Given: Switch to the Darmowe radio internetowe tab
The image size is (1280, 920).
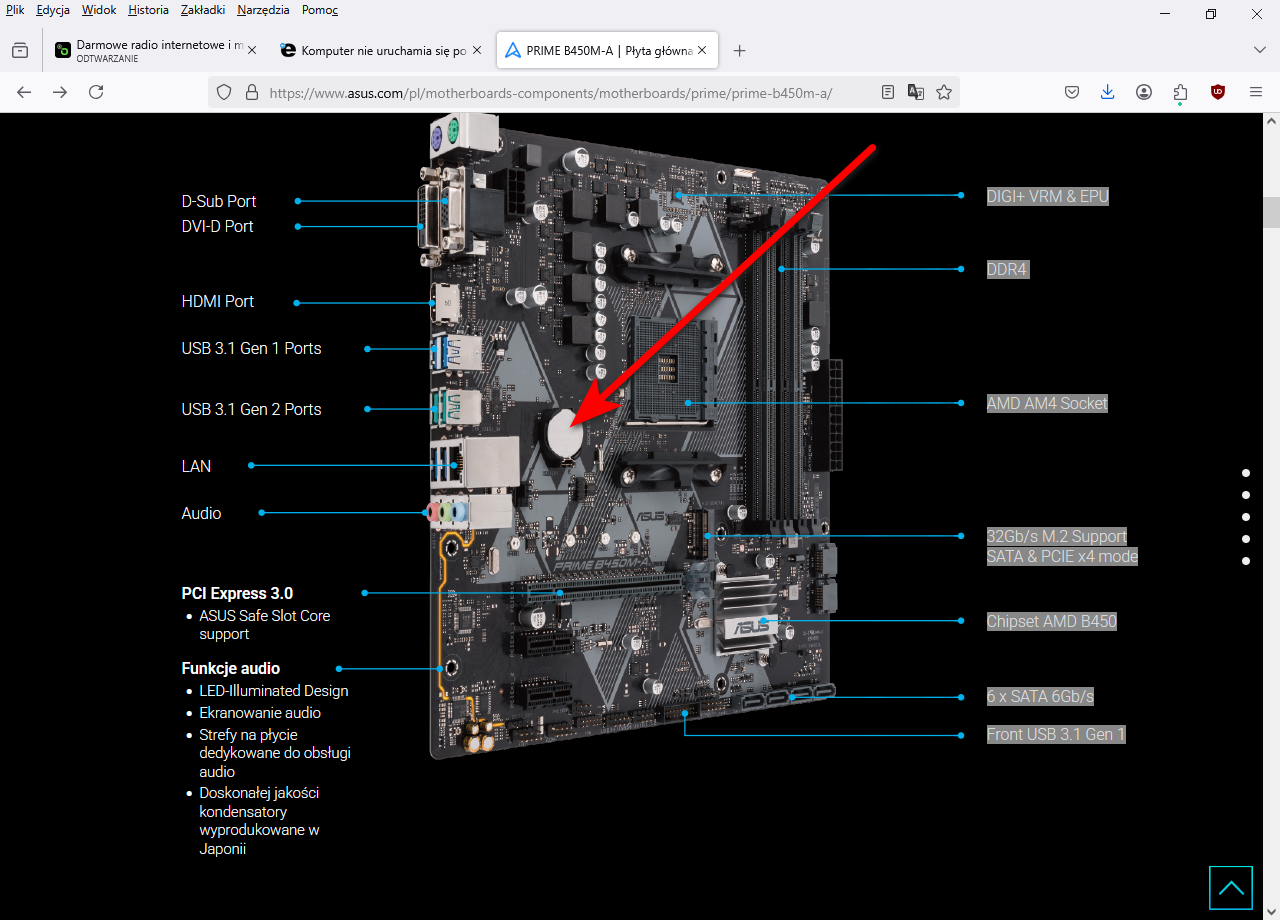Looking at the screenshot, I should coord(157,50).
